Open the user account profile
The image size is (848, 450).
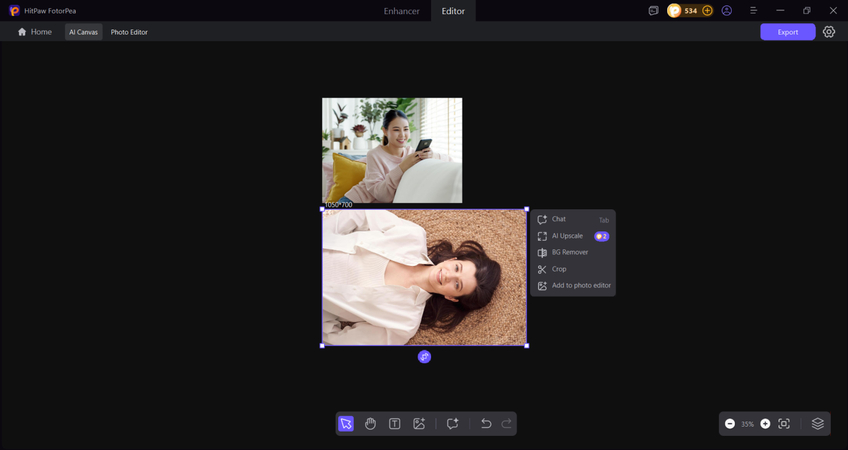[x=727, y=11]
